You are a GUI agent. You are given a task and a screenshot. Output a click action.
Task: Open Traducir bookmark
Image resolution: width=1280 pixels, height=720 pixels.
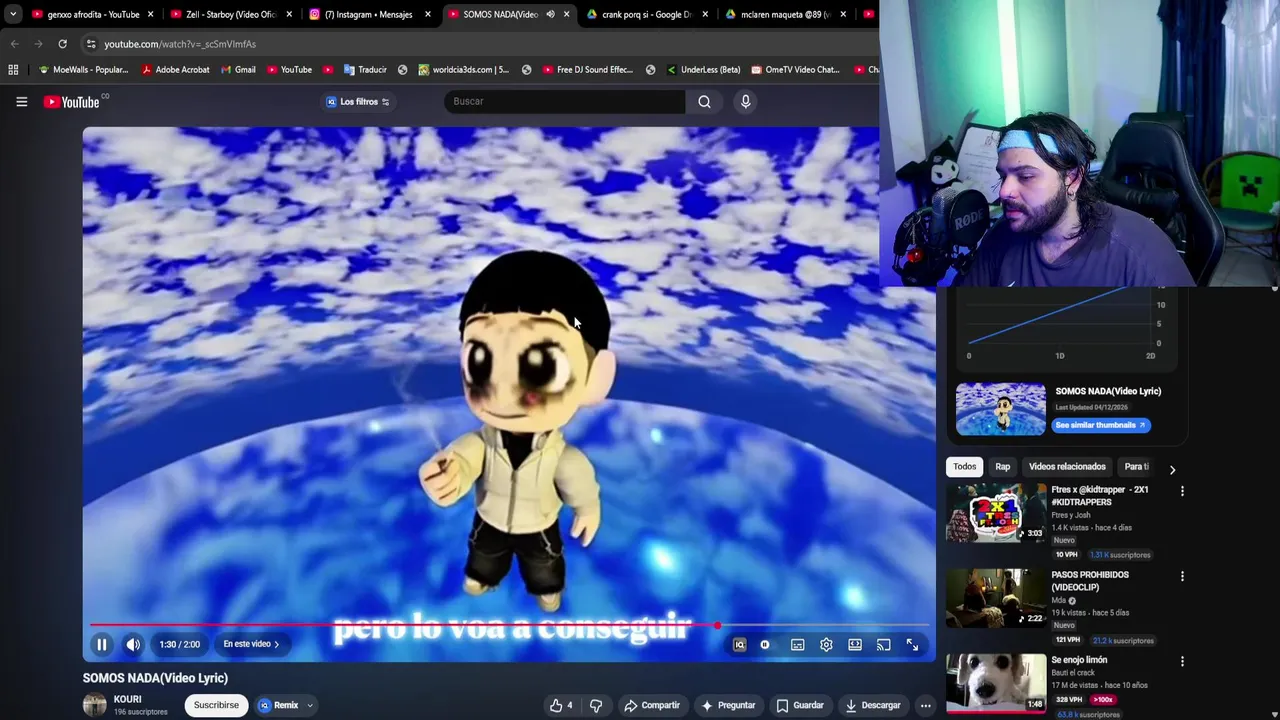365,70
